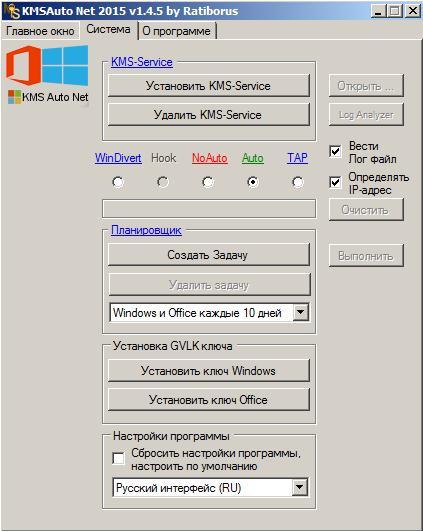Select the WinDivert radio button
The image size is (423, 531).
pyautogui.click(x=118, y=182)
